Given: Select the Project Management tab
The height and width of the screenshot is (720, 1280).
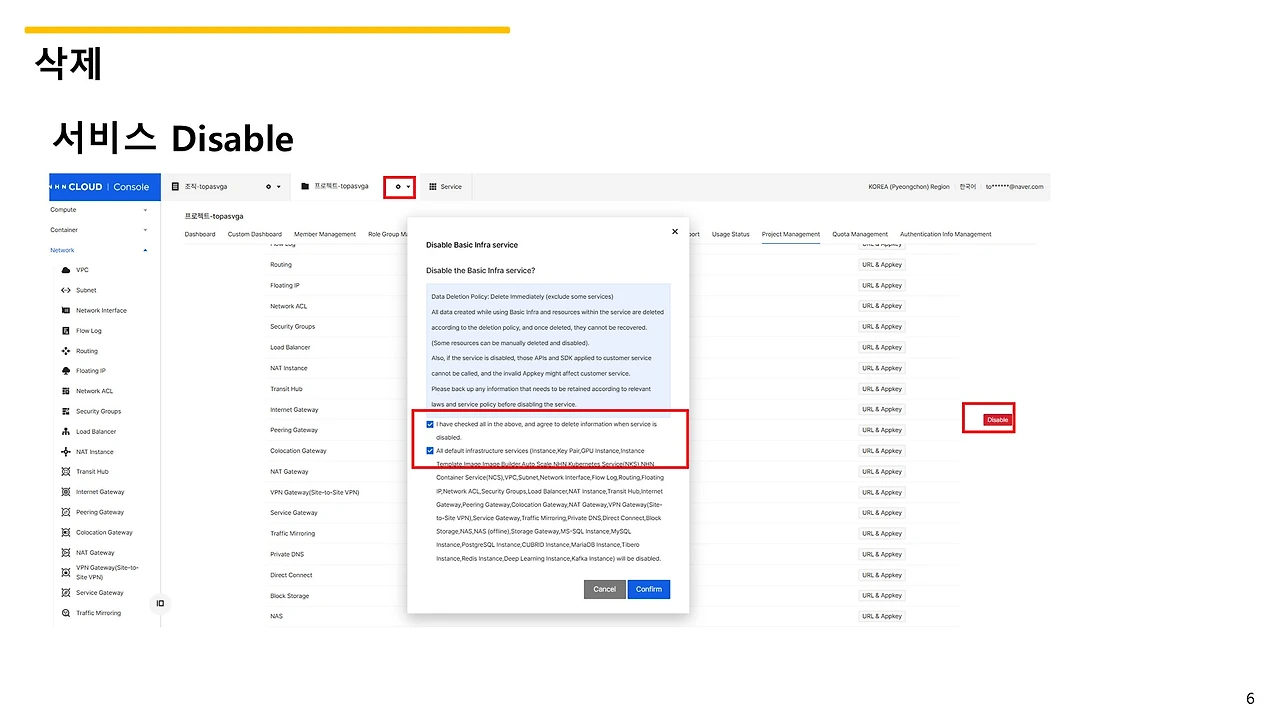Looking at the screenshot, I should pos(791,235).
